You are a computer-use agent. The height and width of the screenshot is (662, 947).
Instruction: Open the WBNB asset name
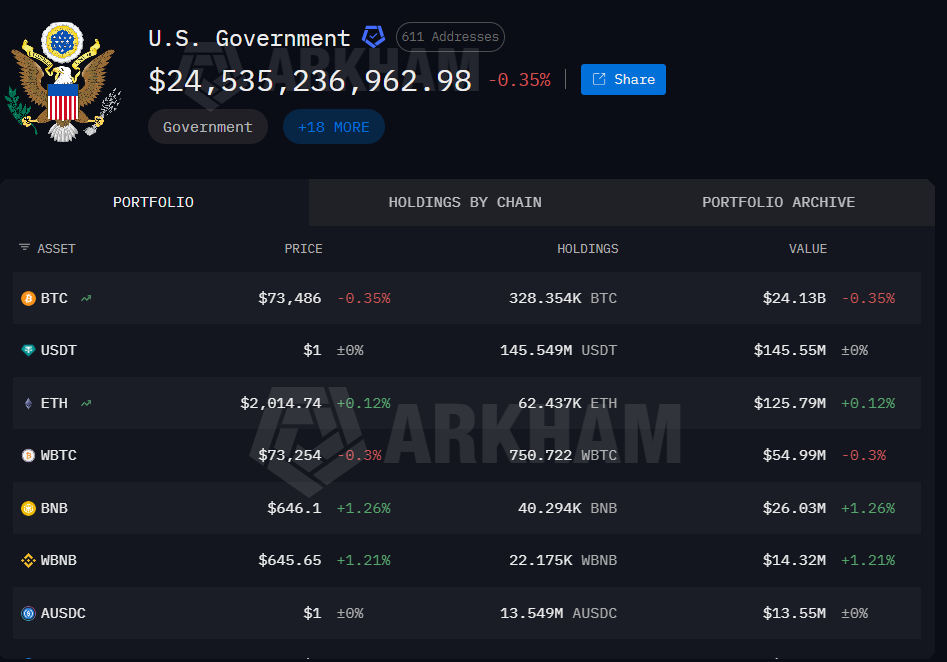pyautogui.click(x=59, y=561)
